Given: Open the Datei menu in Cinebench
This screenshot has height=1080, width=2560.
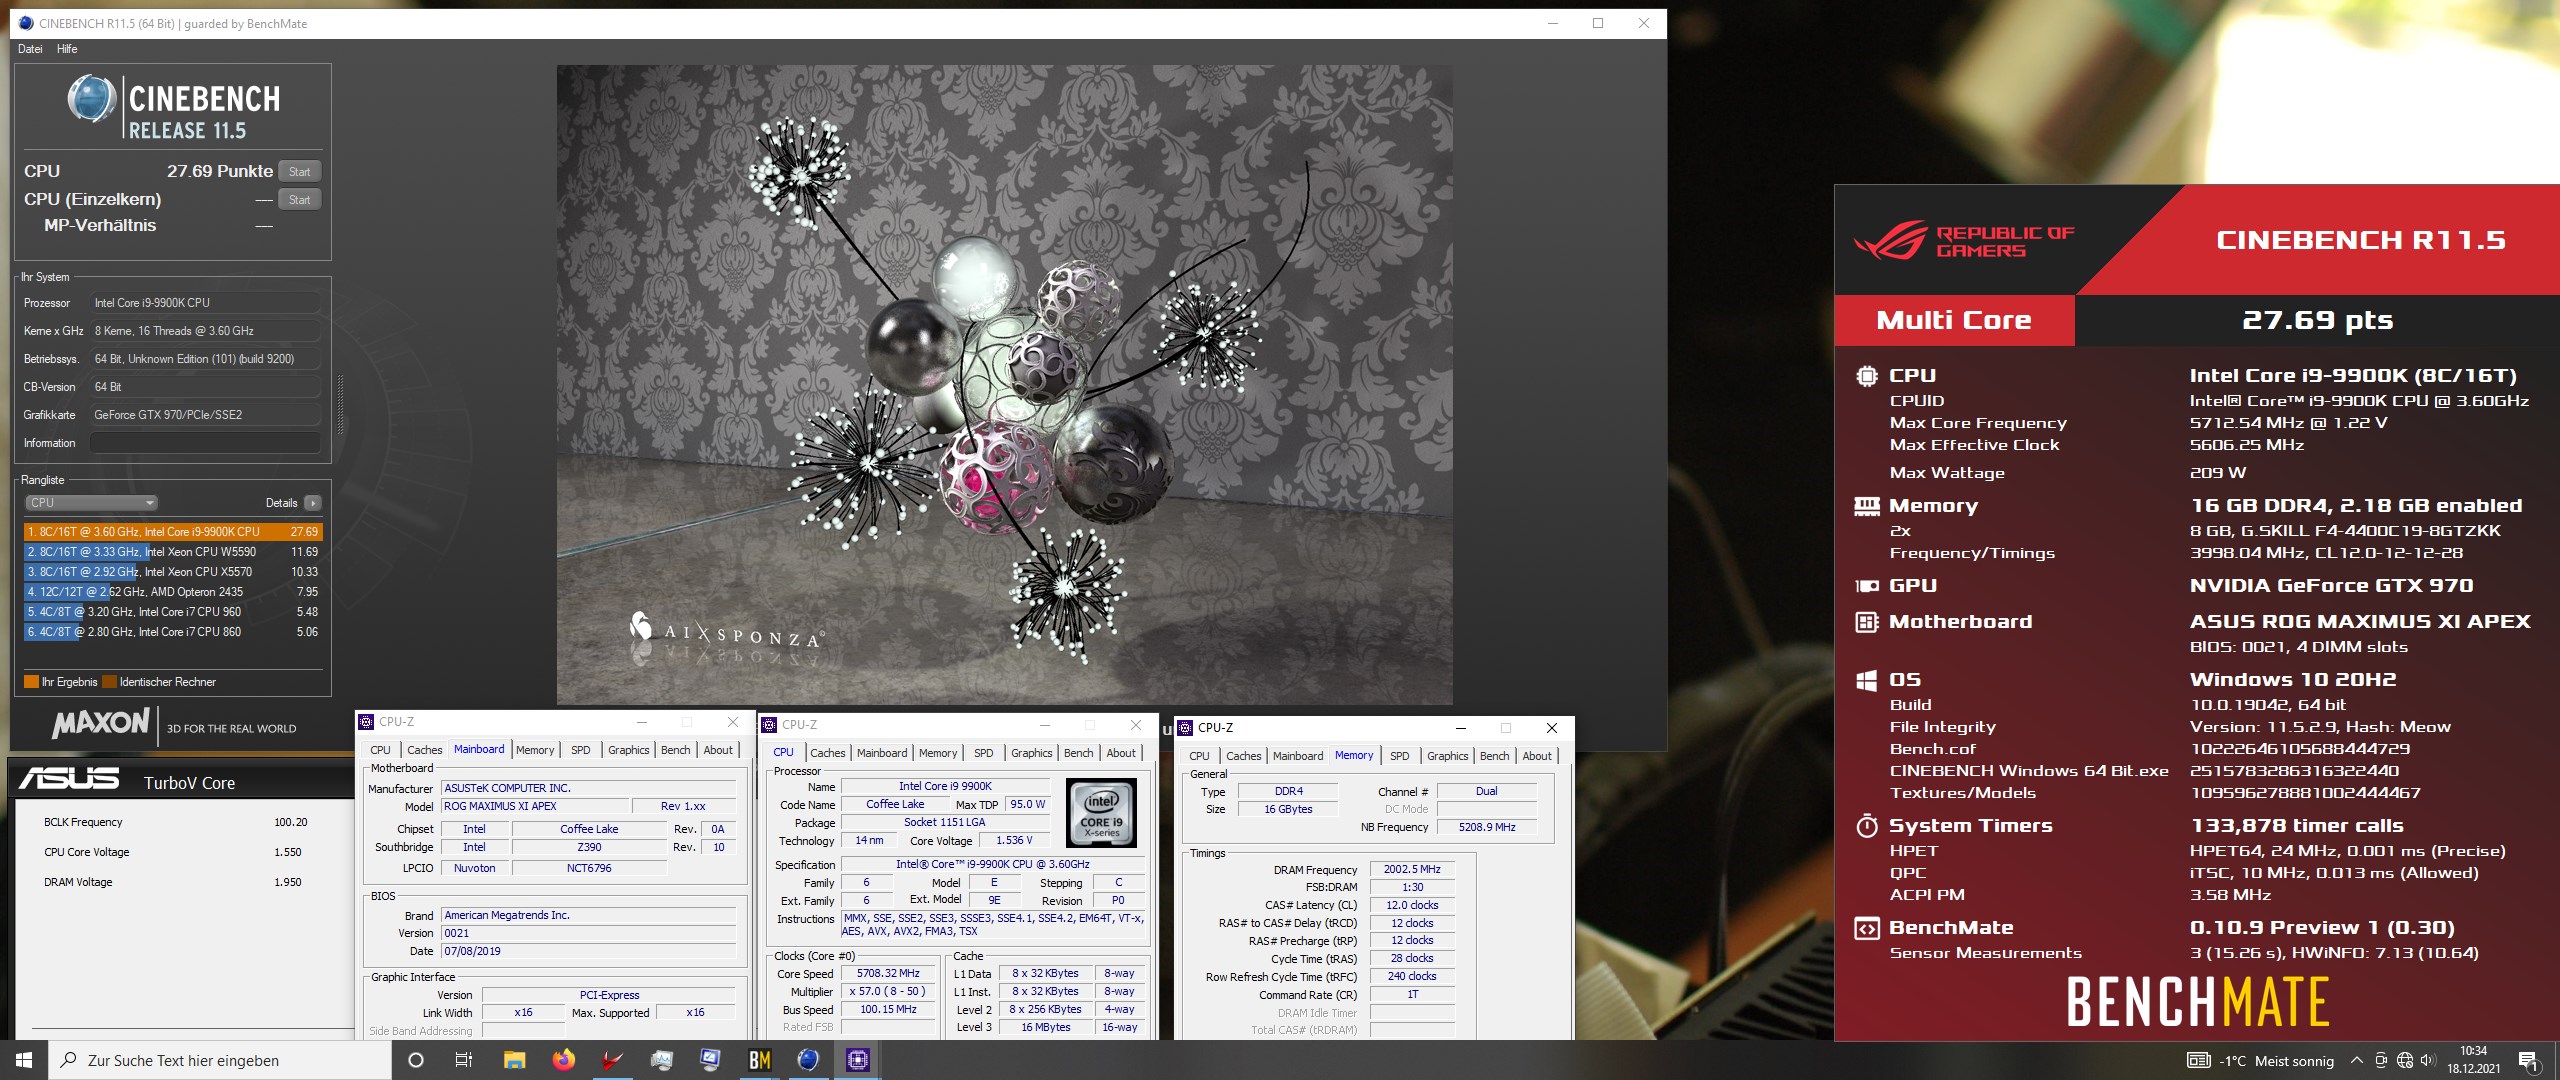Looking at the screenshot, I should tap(30, 49).
